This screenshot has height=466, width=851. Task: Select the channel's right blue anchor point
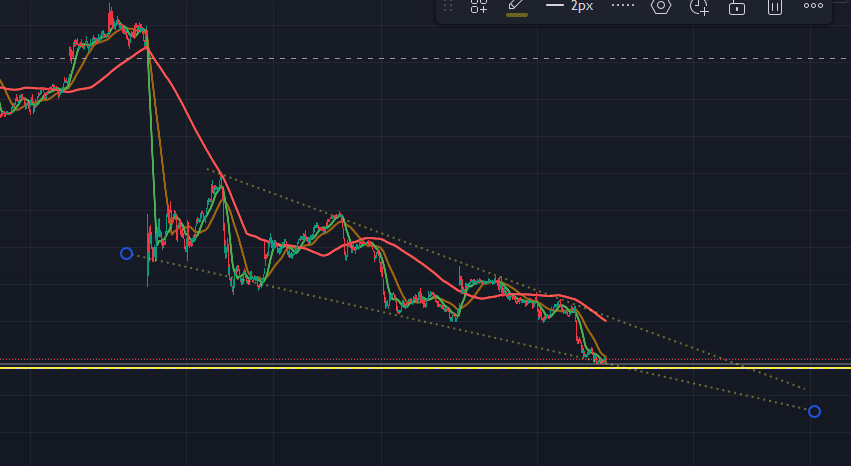[814, 412]
